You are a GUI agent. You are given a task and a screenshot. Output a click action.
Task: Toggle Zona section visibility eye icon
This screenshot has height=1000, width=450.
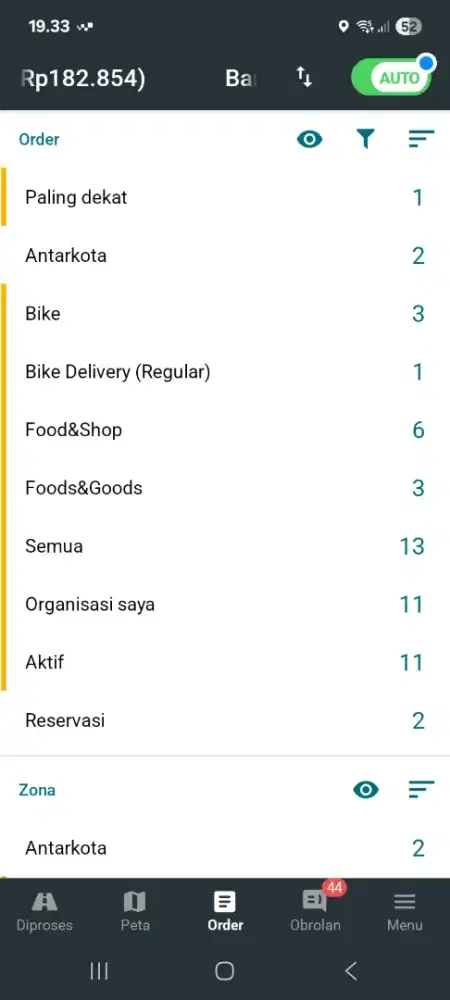(366, 790)
